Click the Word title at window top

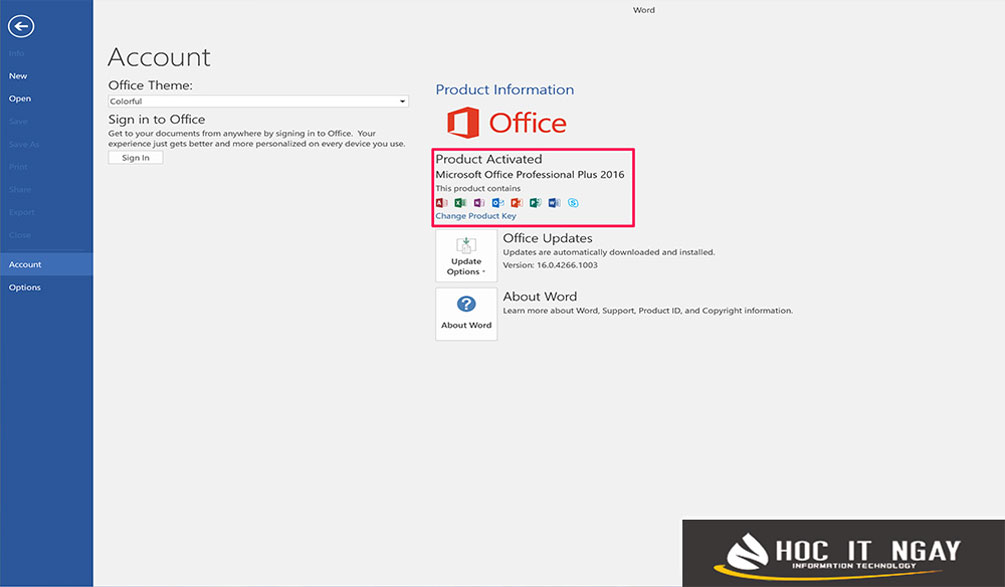click(644, 10)
